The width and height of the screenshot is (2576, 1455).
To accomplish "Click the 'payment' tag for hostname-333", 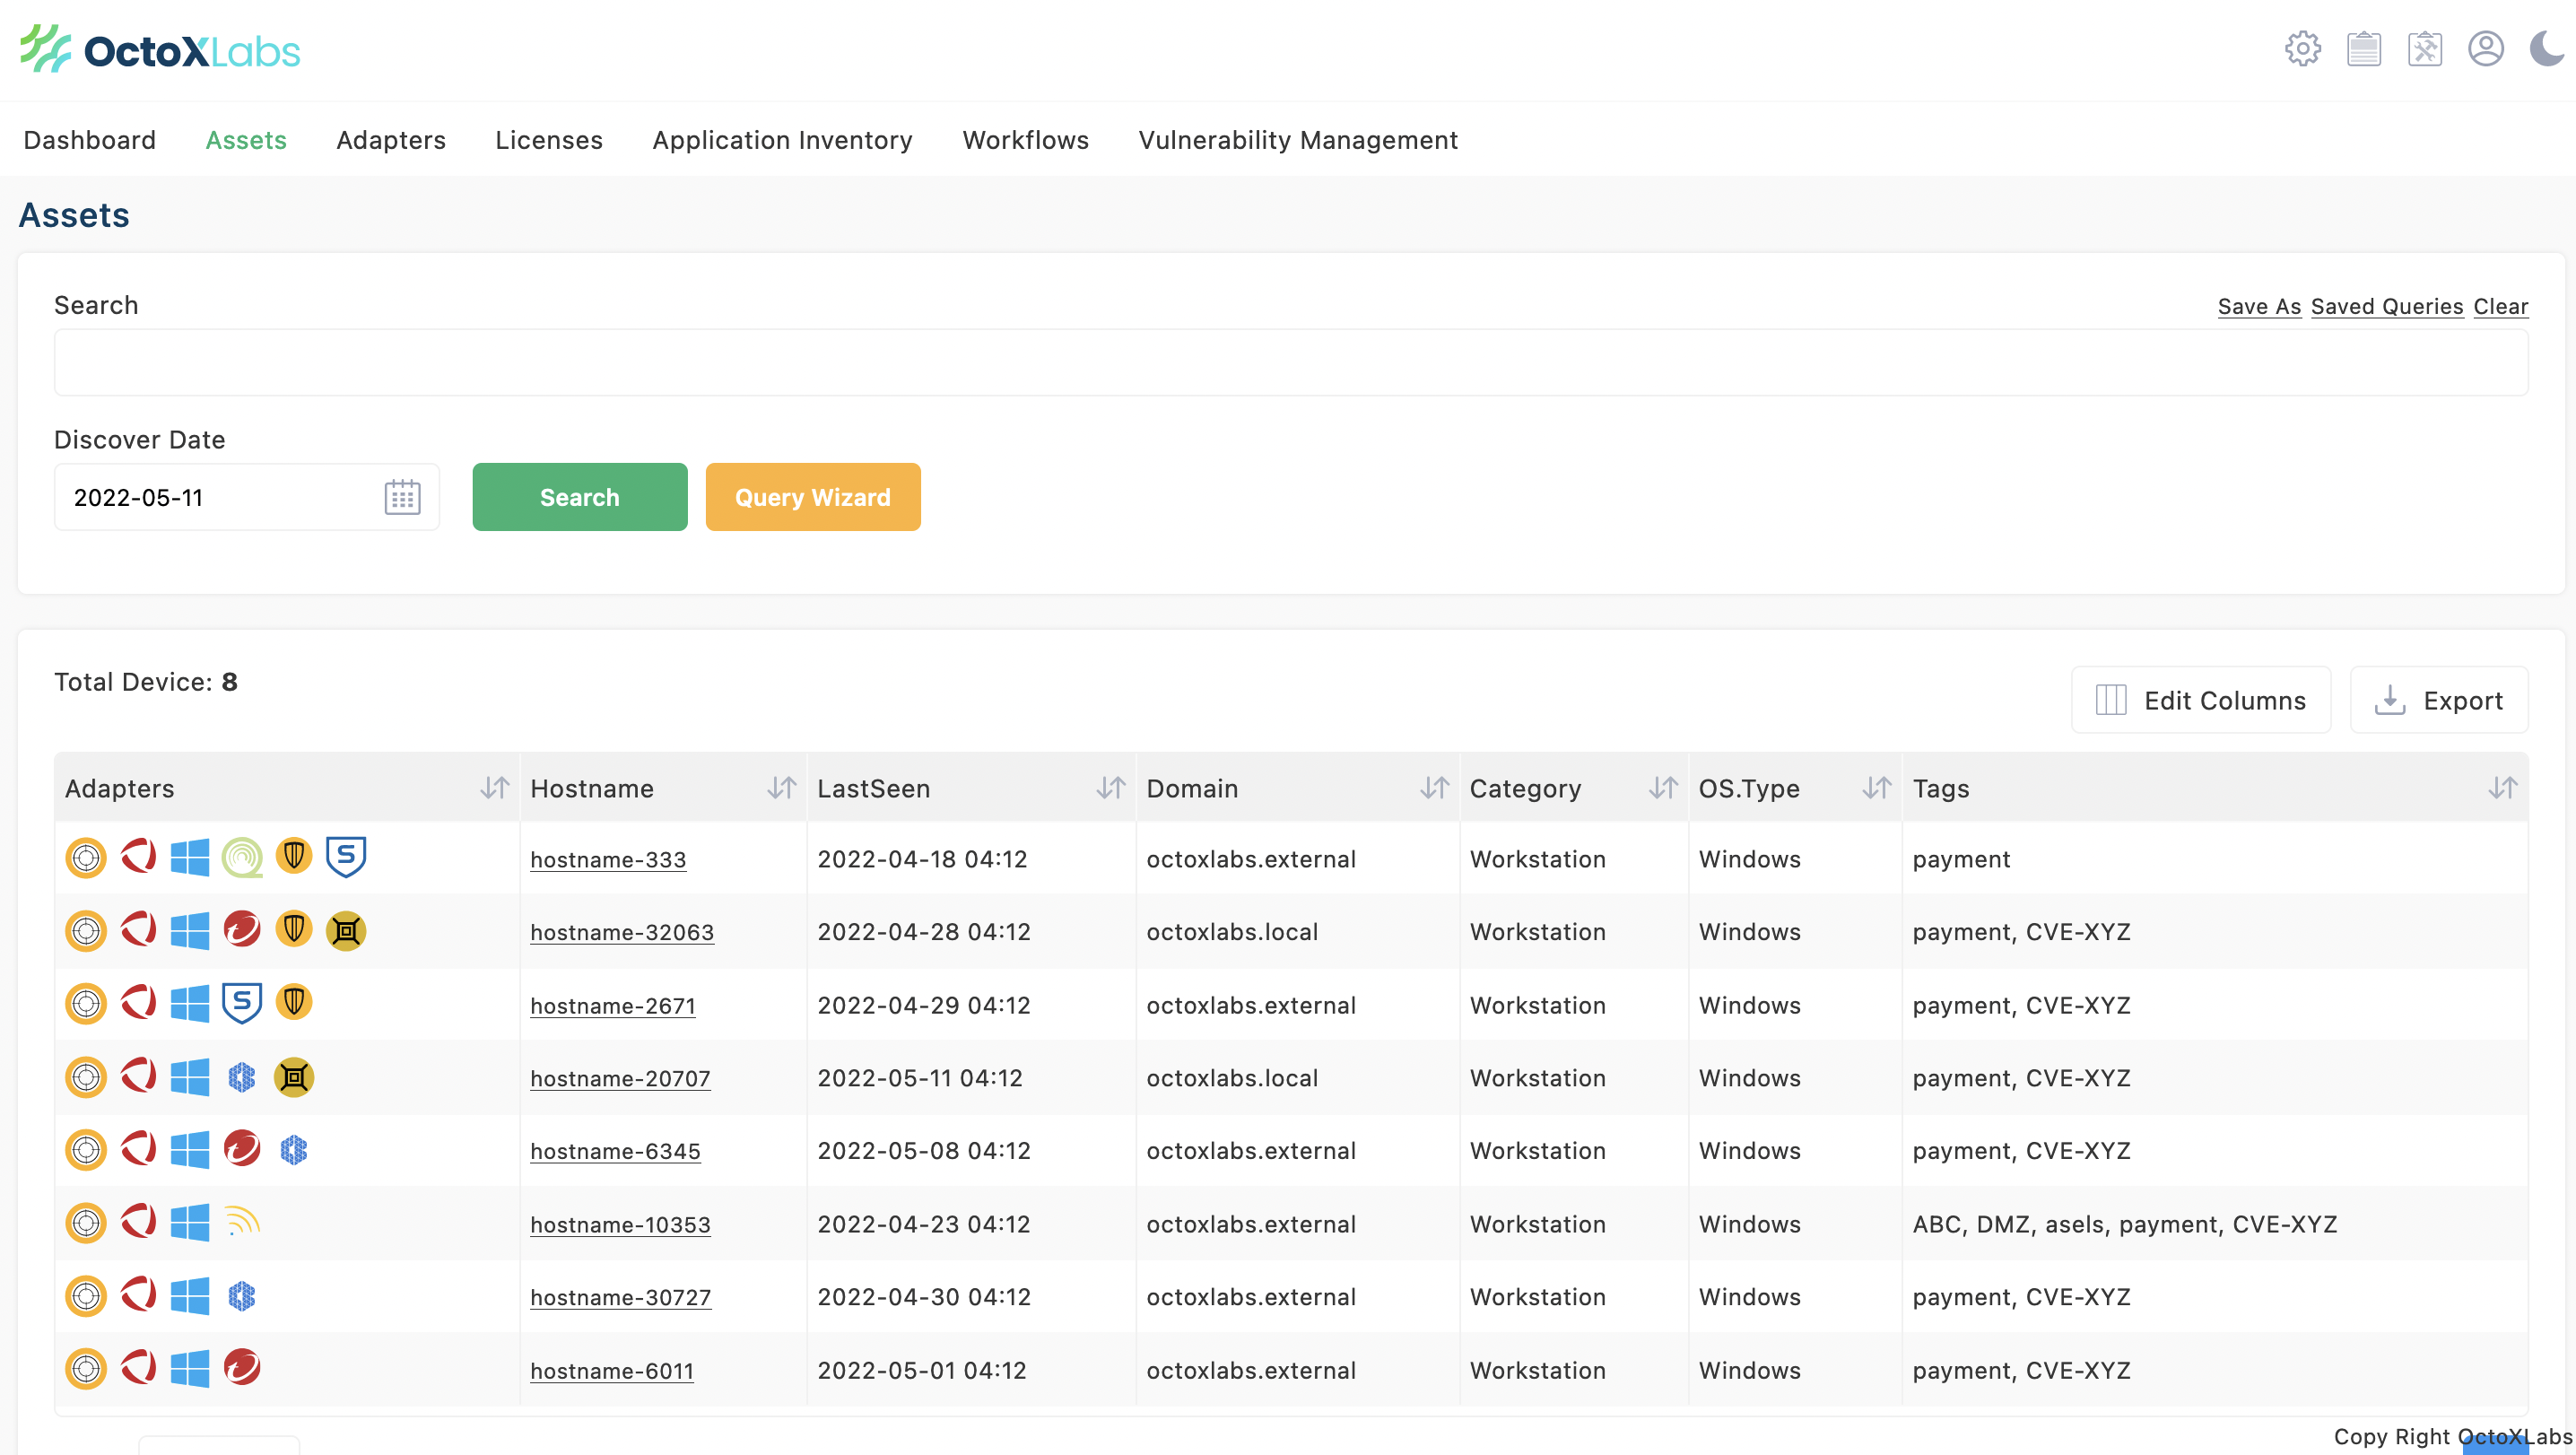I will (x=1961, y=859).
